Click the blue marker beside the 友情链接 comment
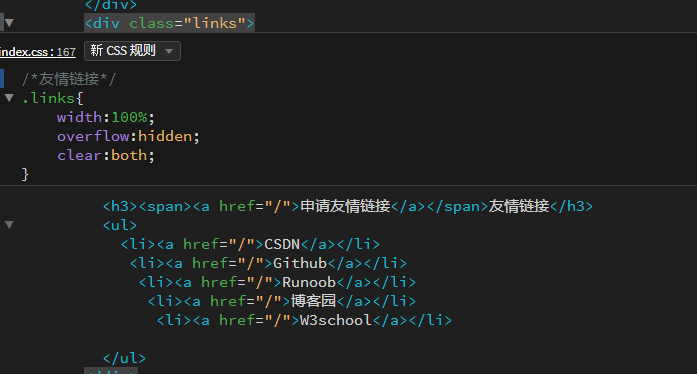The width and height of the screenshot is (697, 374). click(2, 79)
